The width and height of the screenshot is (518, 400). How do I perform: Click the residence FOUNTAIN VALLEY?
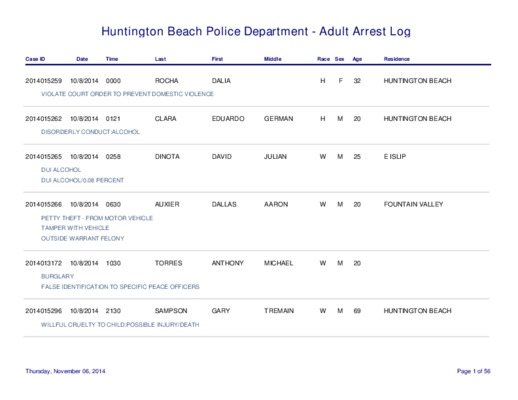tap(413, 204)
